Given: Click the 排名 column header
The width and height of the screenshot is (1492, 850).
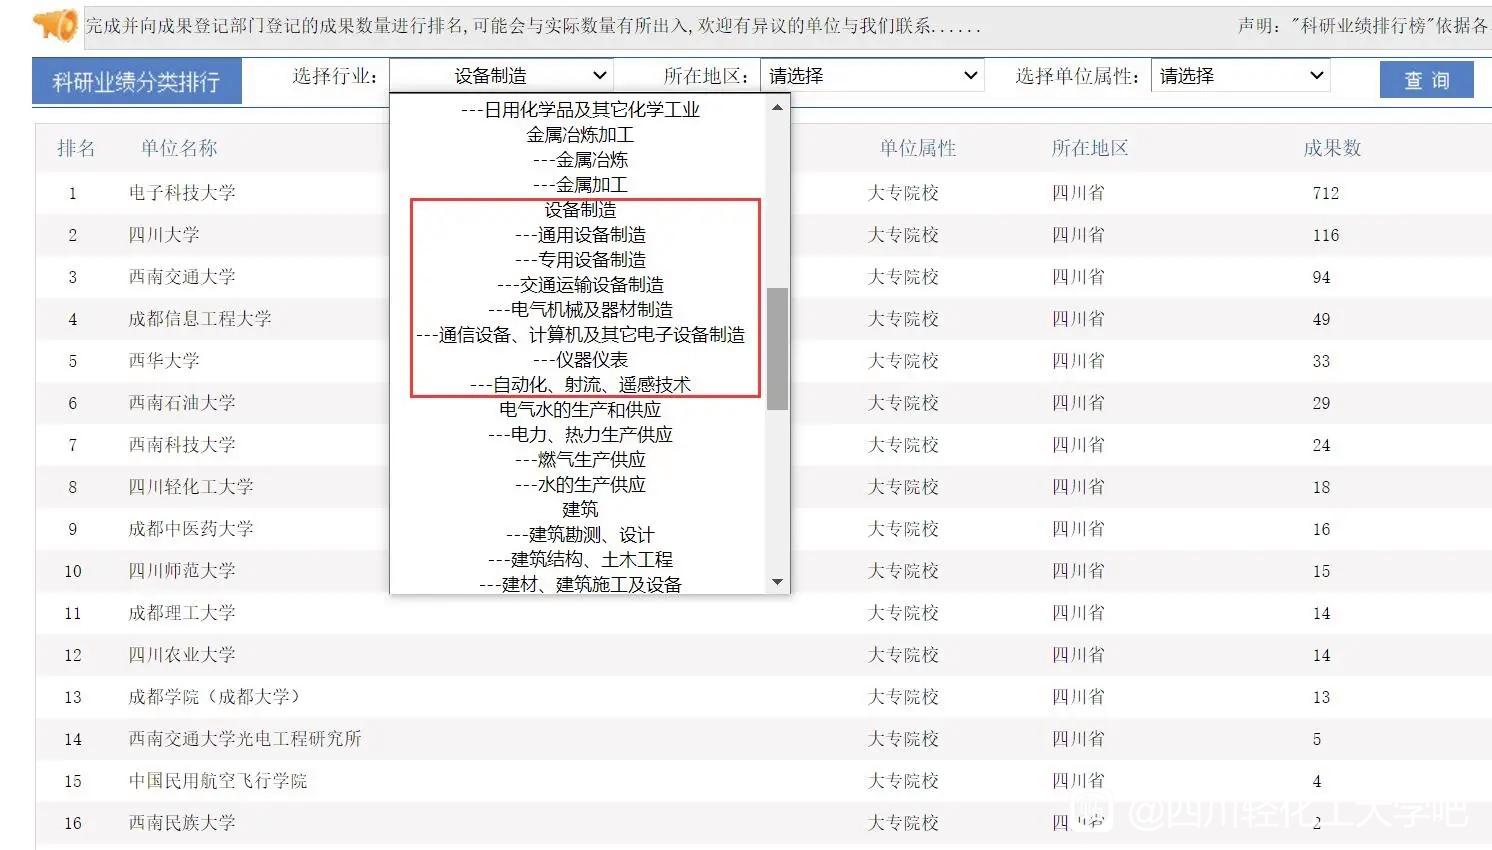Looking at the screenshot, I should coord(76,148).
